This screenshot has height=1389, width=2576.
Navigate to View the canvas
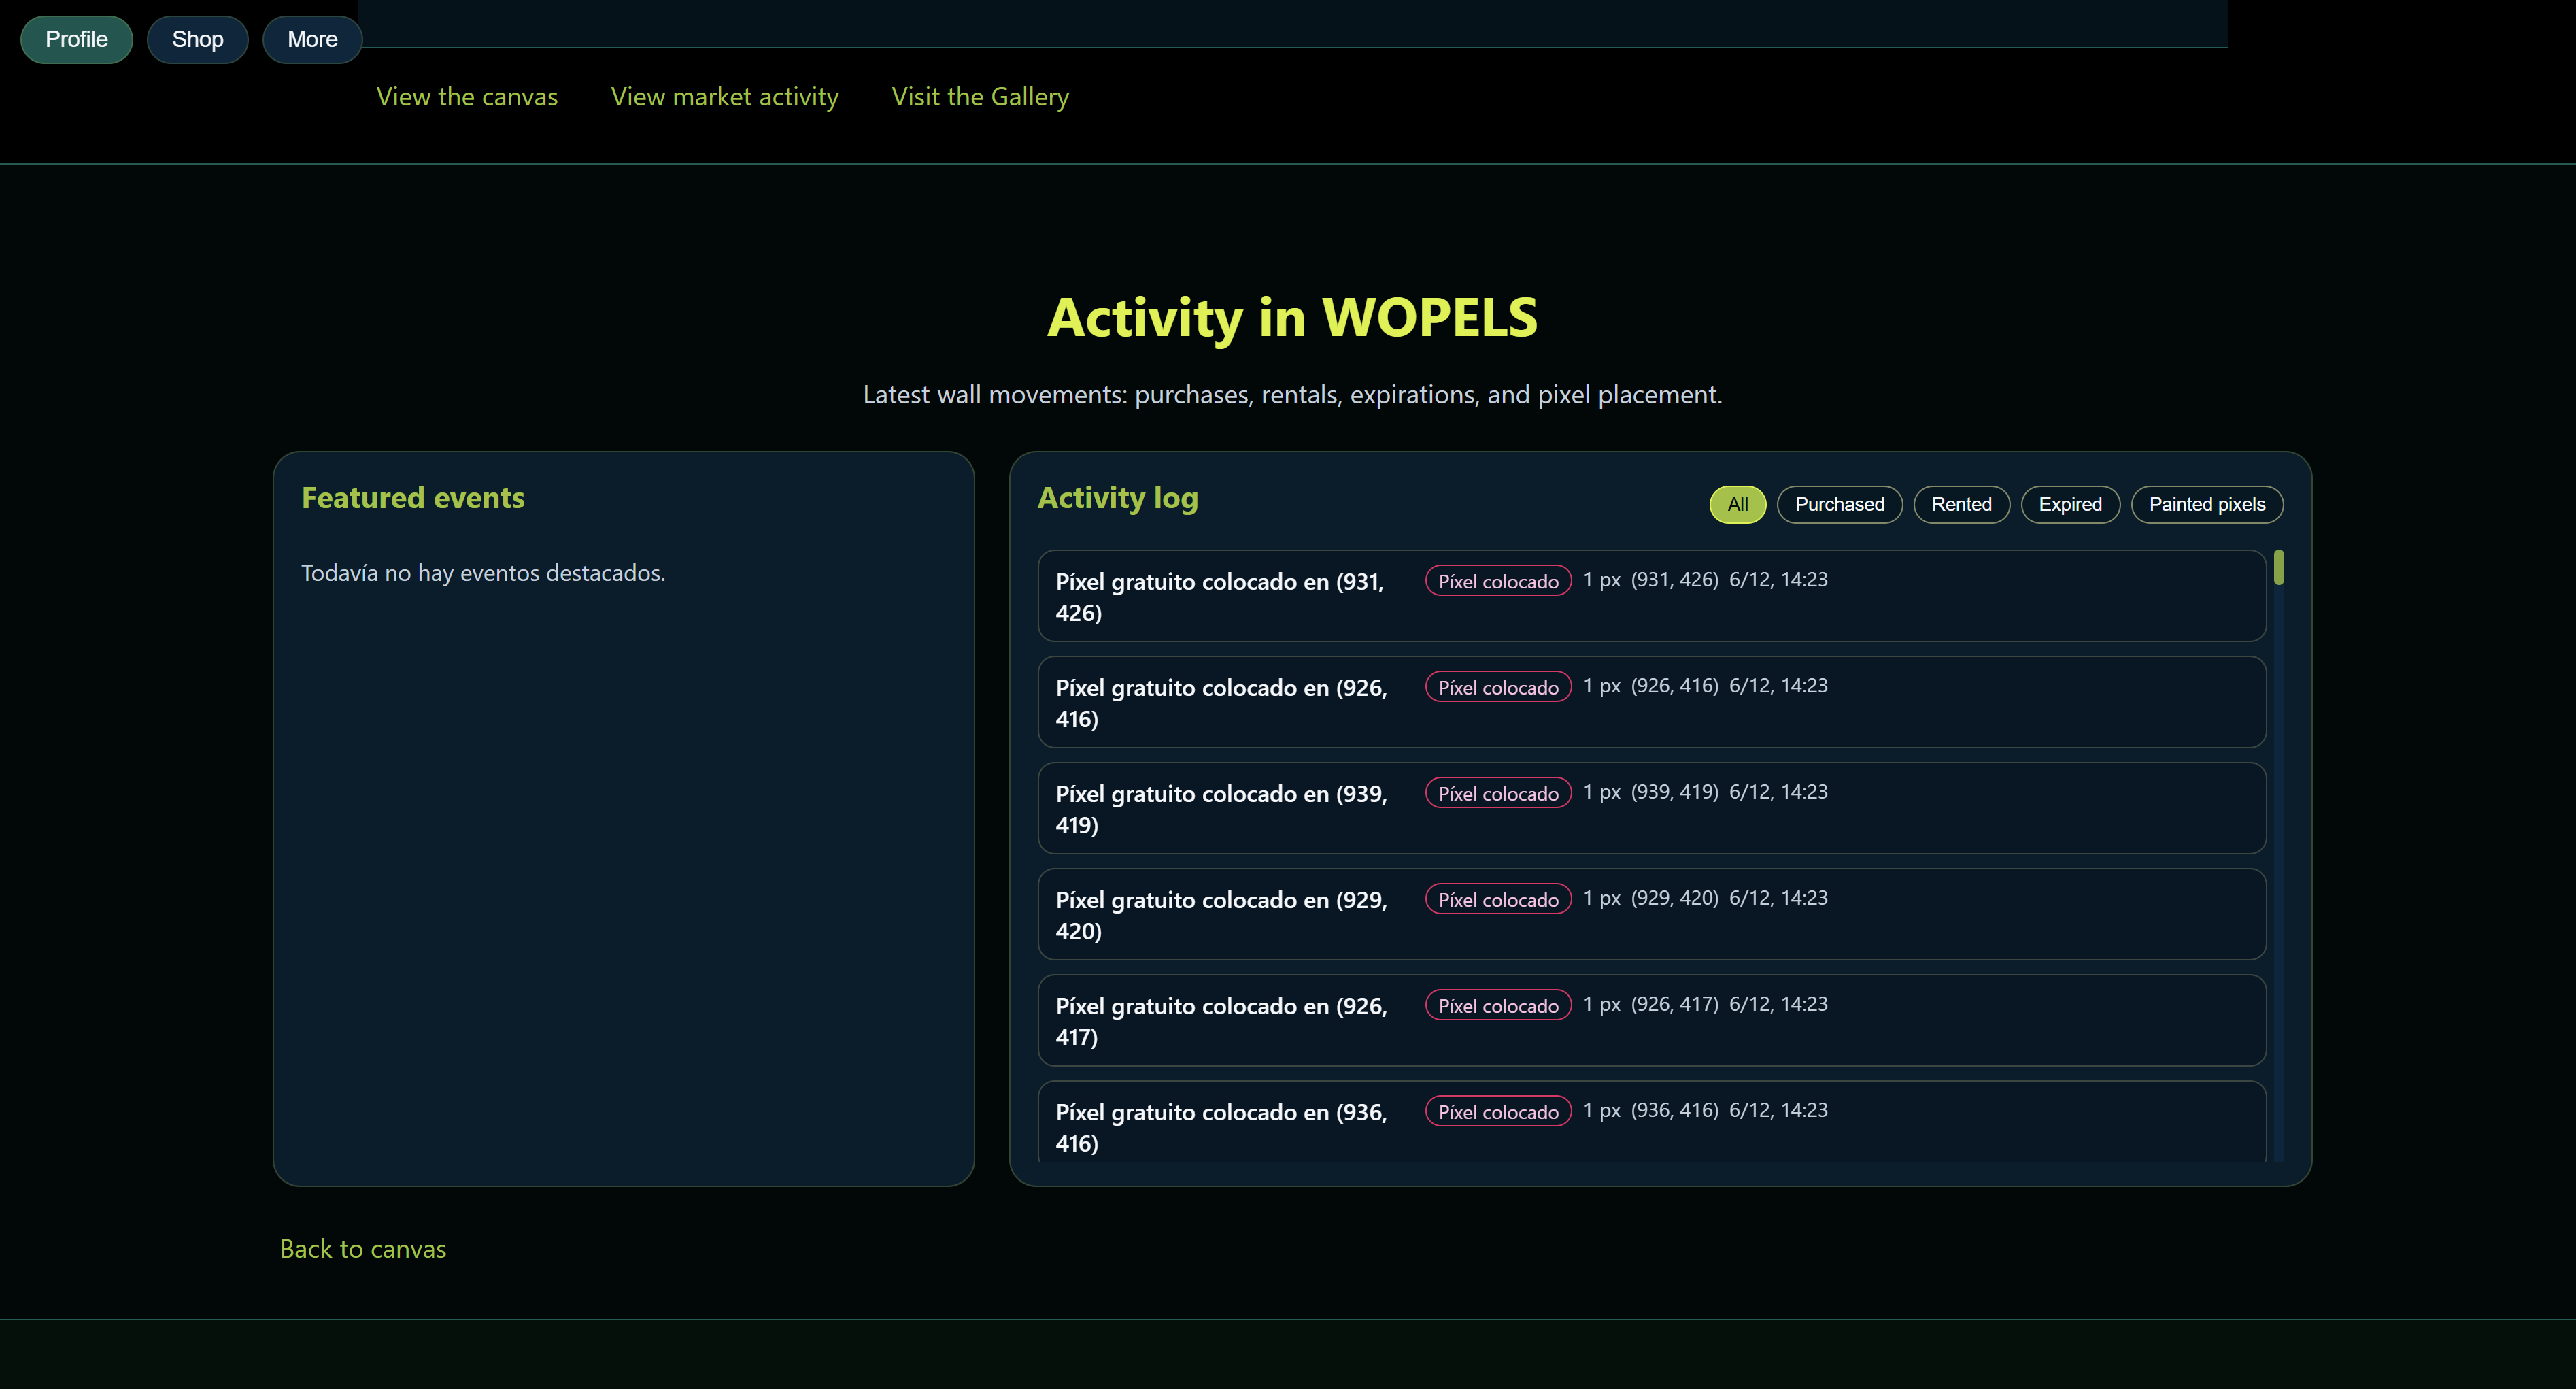467,96
